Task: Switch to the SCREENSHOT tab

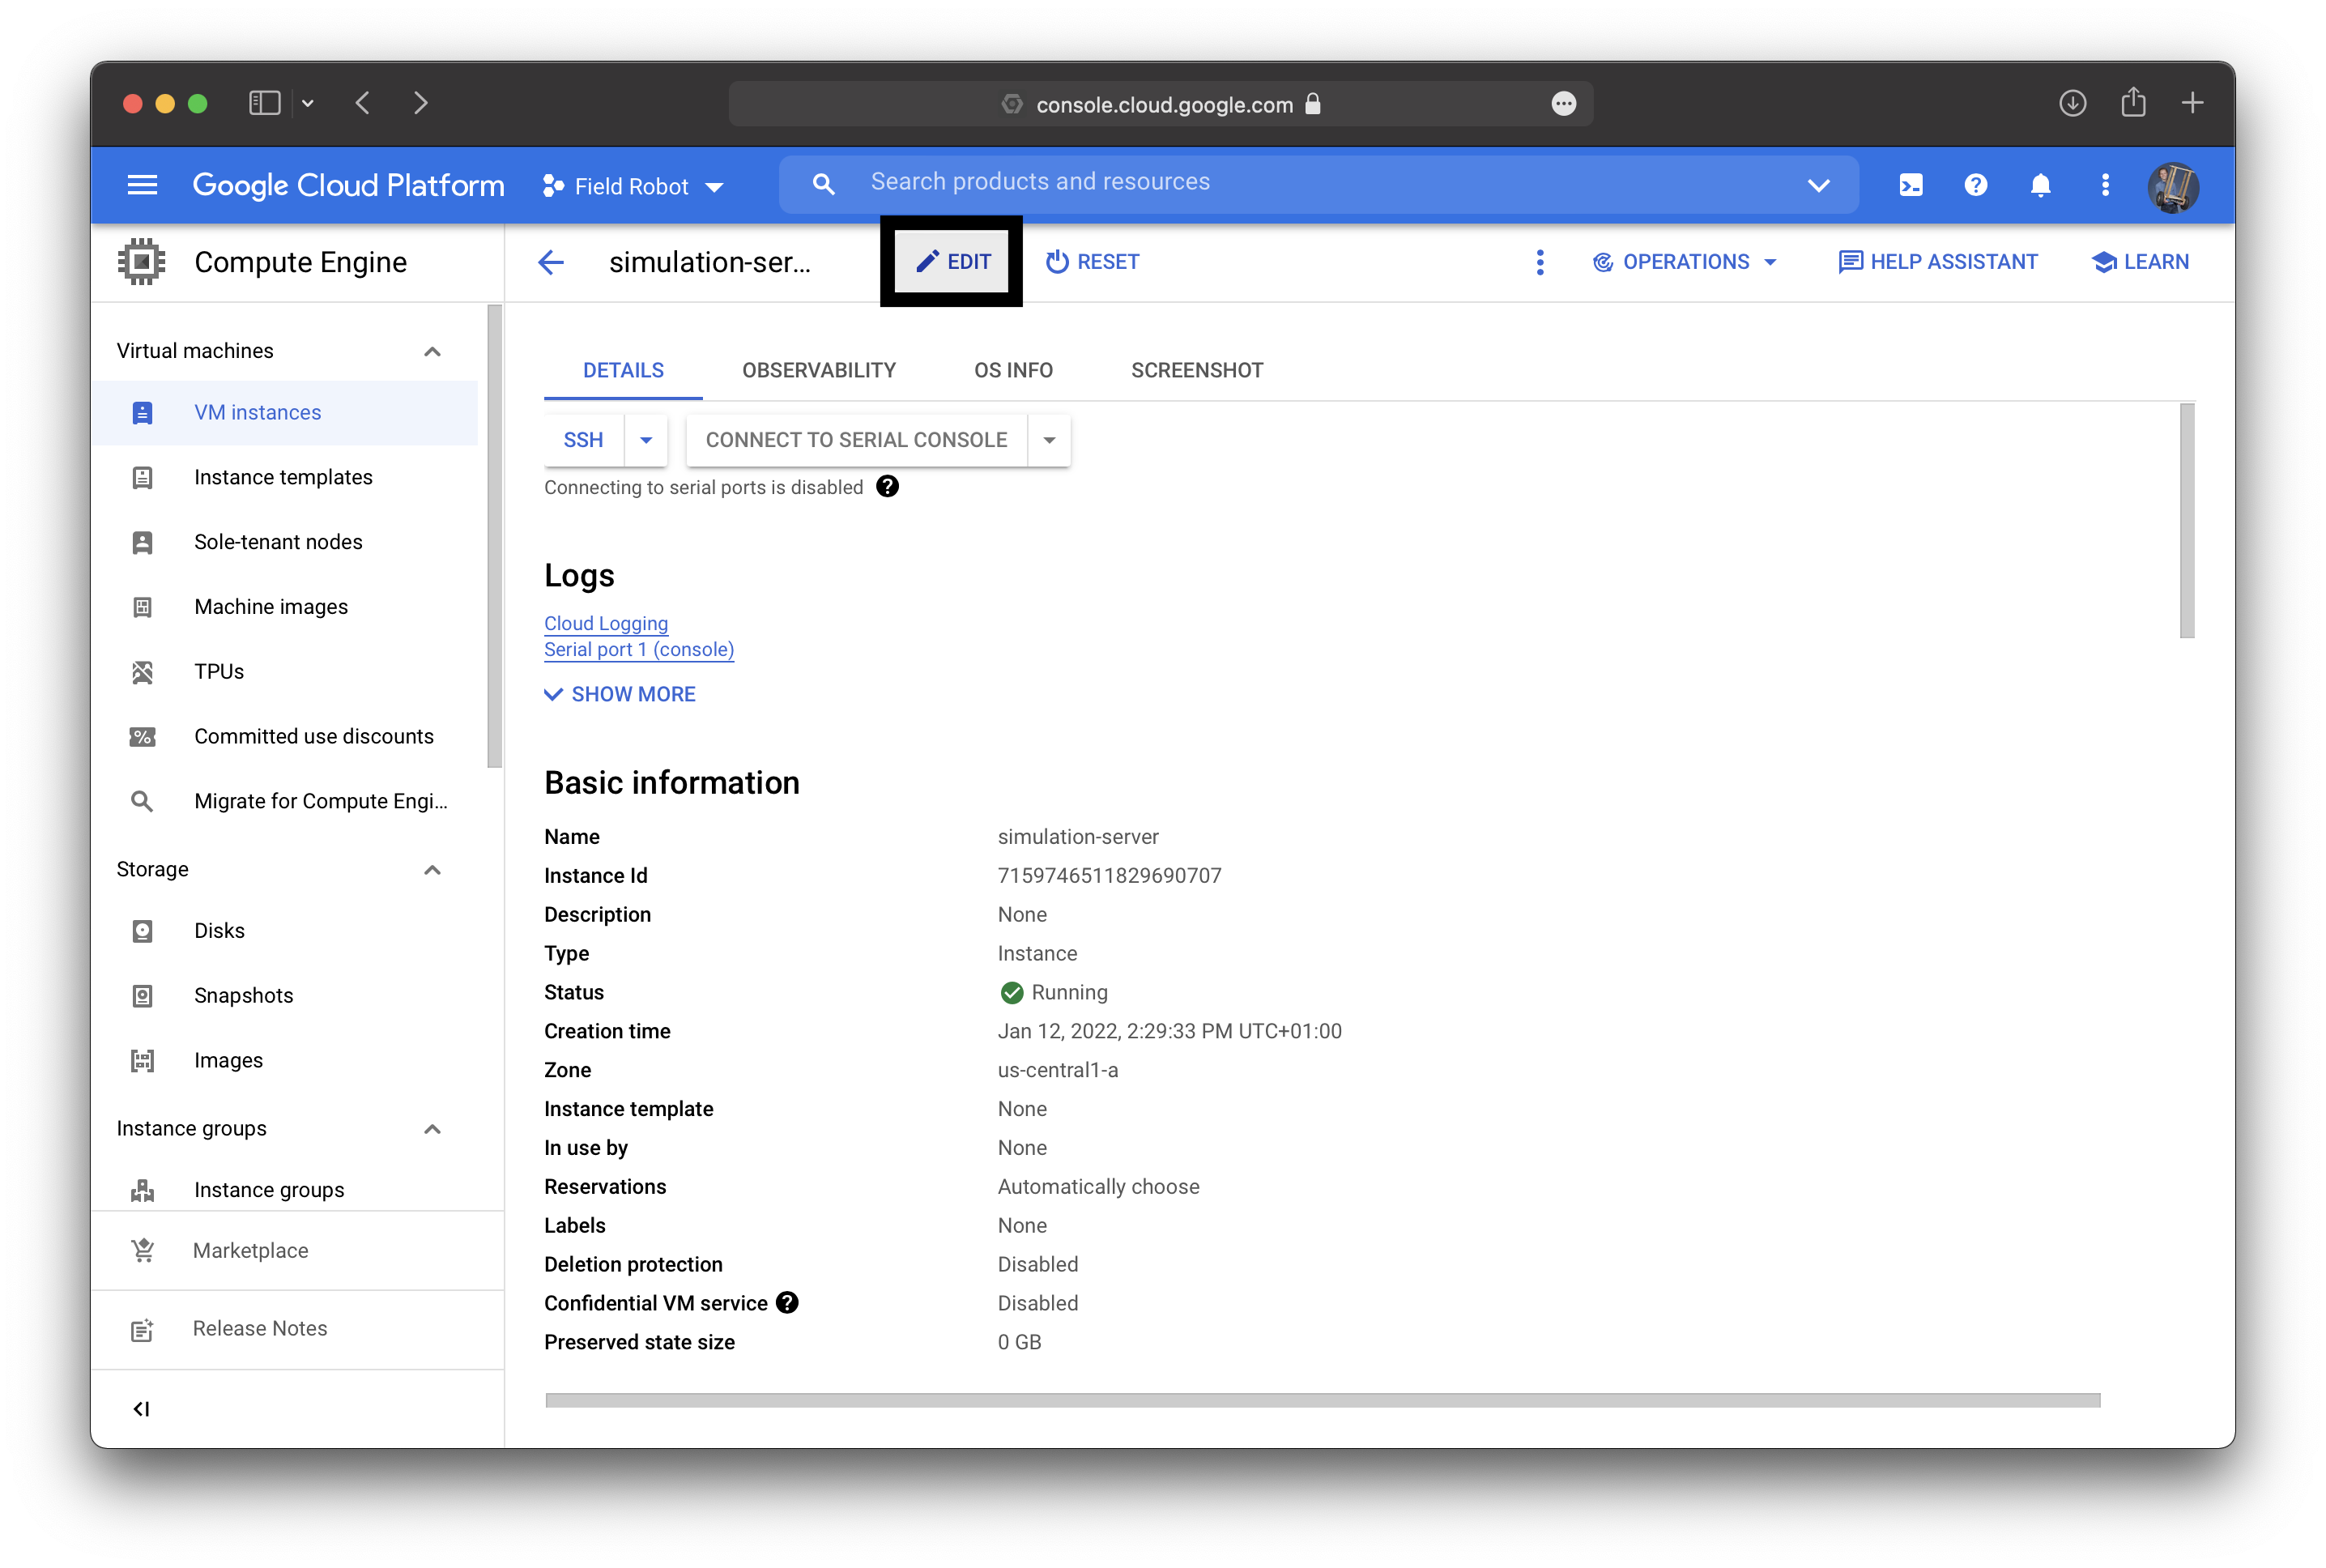Action: pos(1197,371)
